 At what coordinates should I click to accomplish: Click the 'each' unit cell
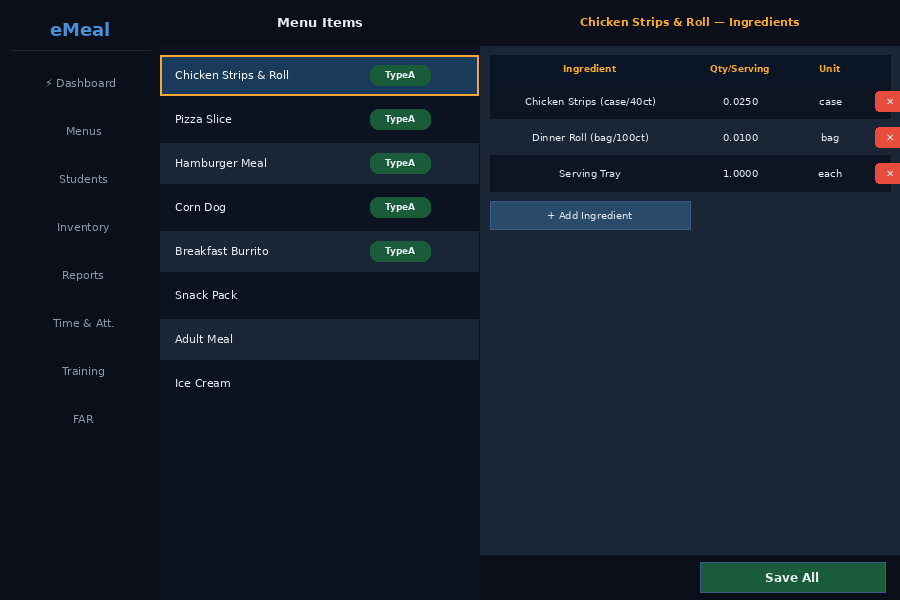830,173
